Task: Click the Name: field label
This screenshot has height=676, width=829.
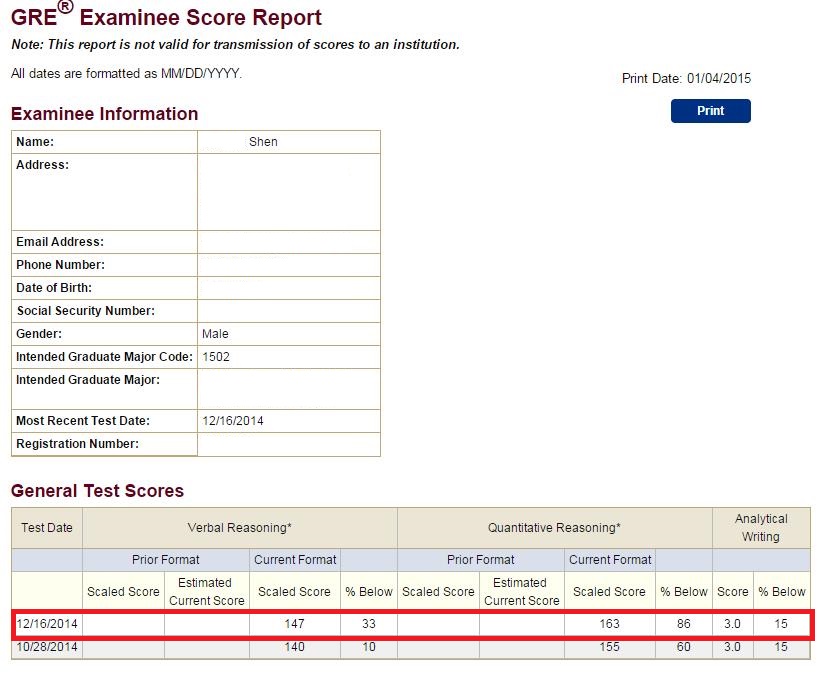Action: point(35,142)
